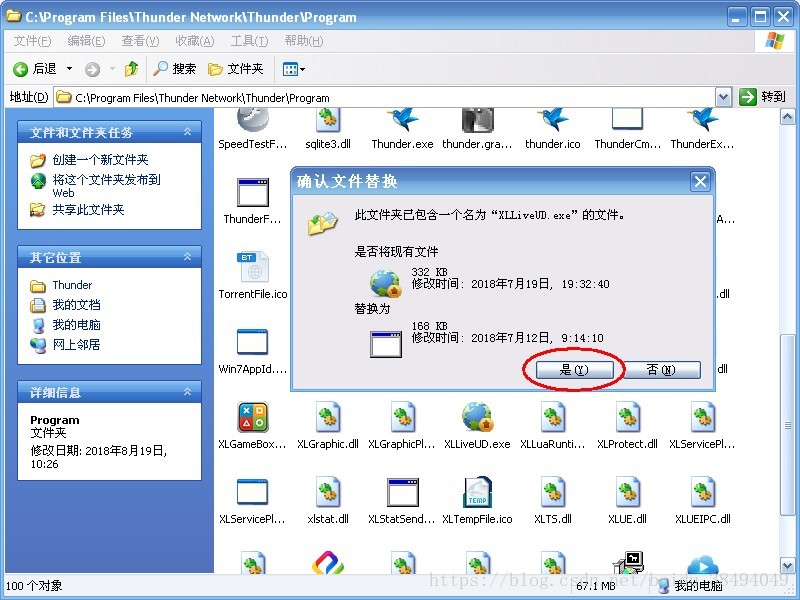Screen dimensions: 800x600
Task: Click the scroll up arrow of file list
Action: 787,117
